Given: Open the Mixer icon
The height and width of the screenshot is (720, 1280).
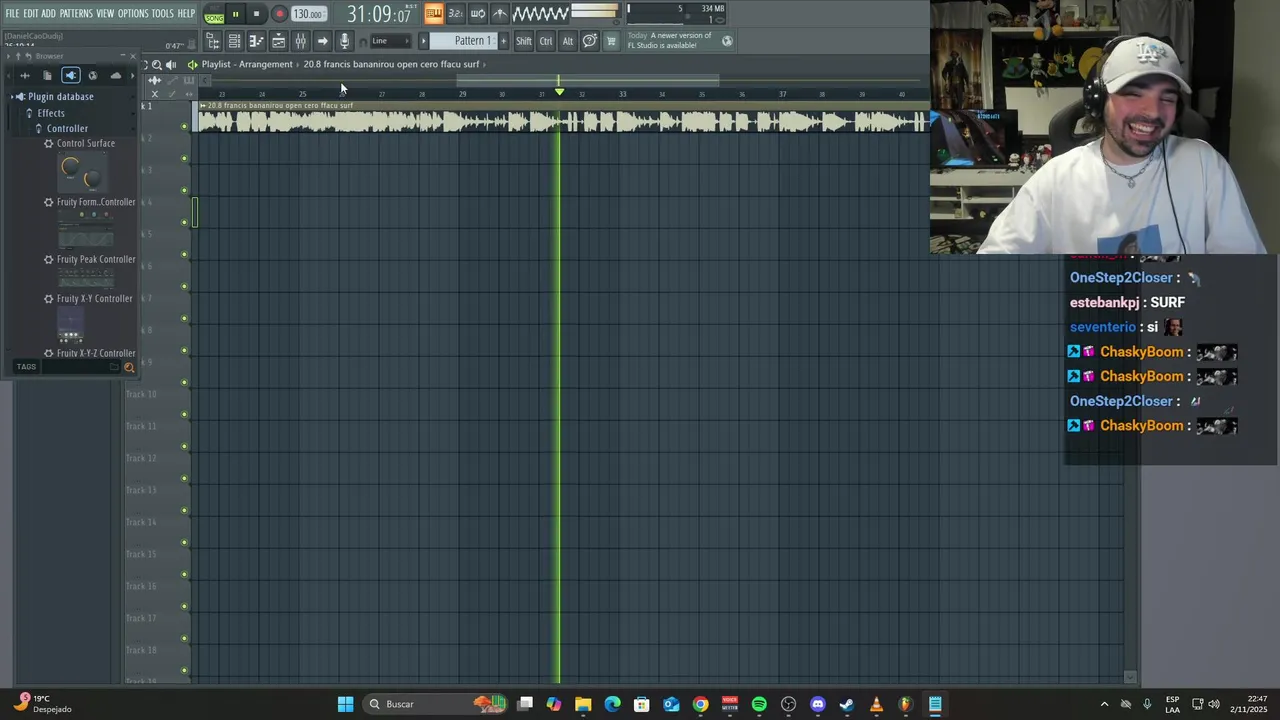Looking at the screenshot, I should tap(300, 41).
